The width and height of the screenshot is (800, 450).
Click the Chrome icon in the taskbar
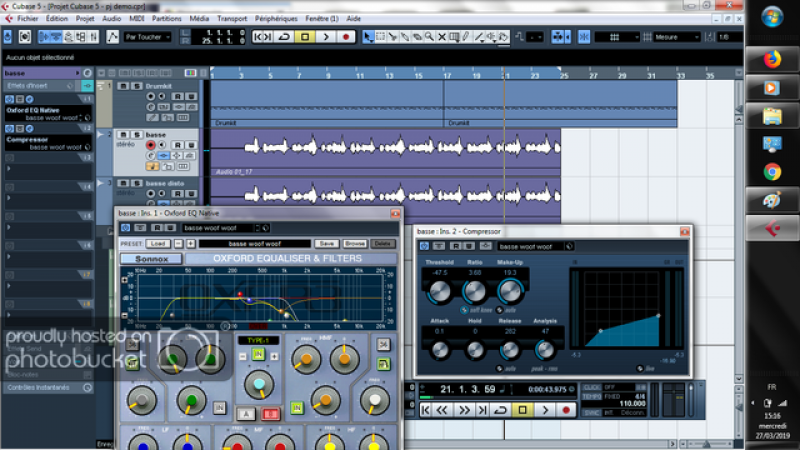click(772, 171)
